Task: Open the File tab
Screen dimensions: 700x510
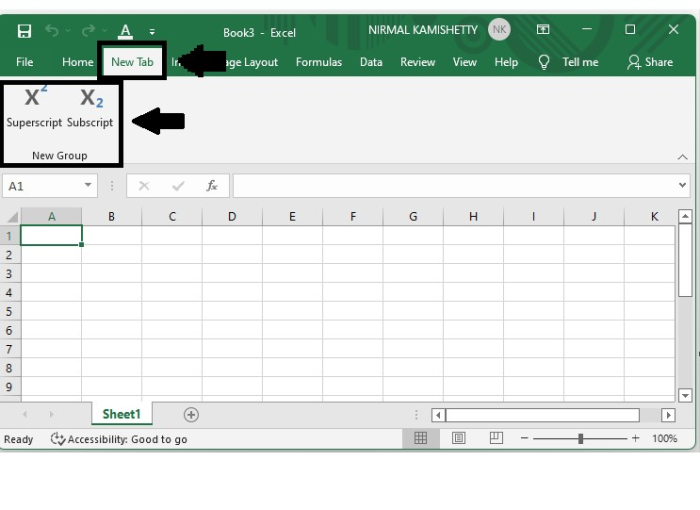Action: click(x=25, y=62)
